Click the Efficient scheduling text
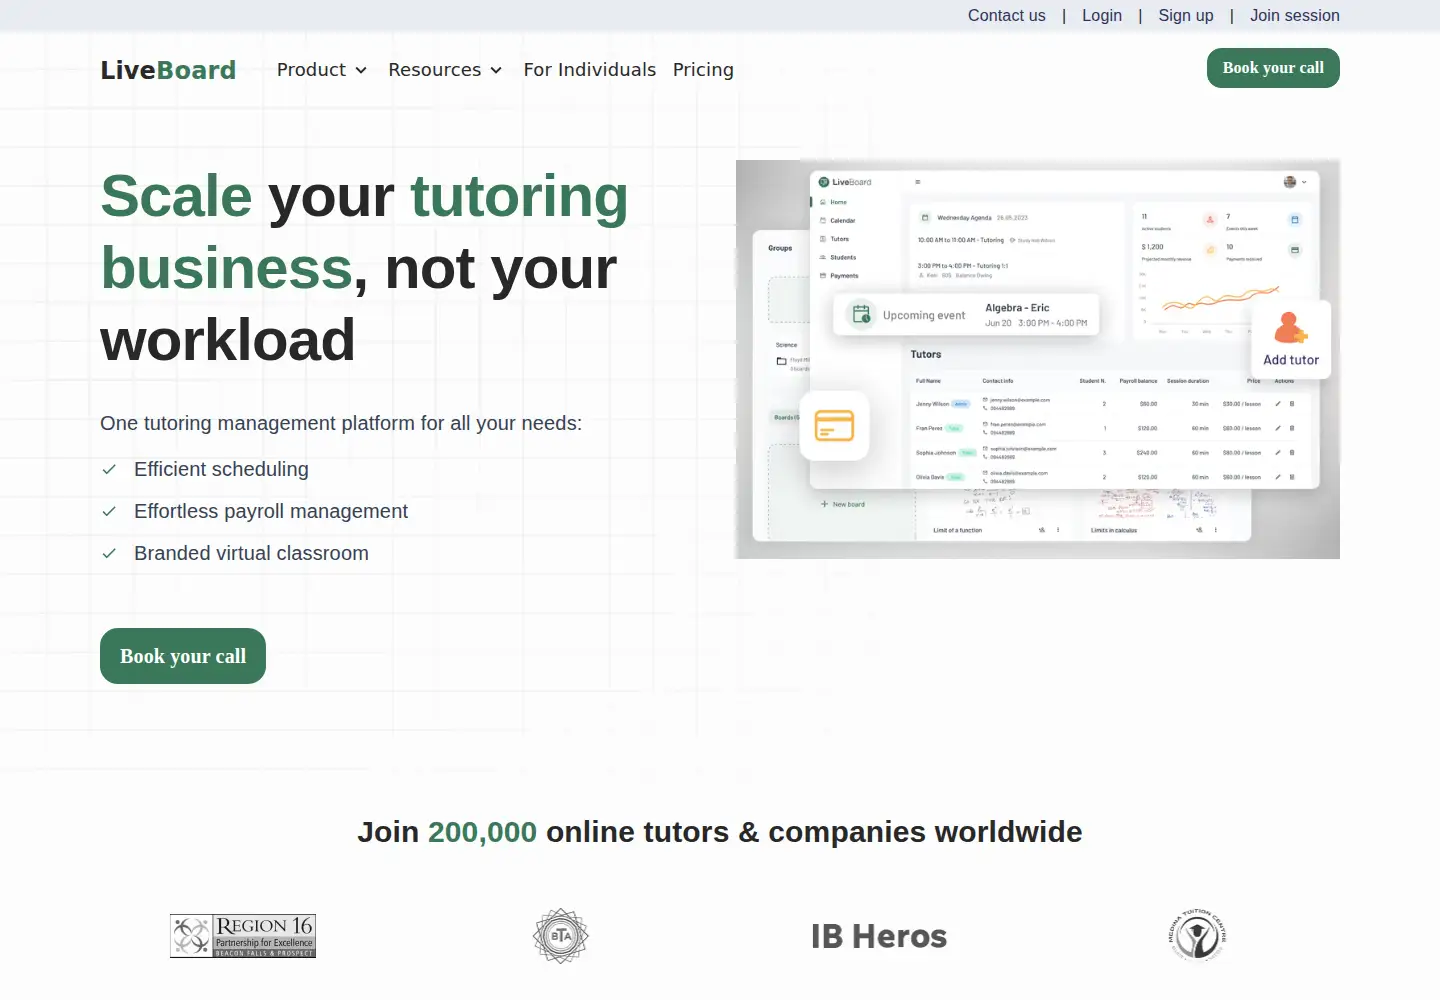Screen dimensions: 1440x1000 pyautogui.click(x=221, y=469)
